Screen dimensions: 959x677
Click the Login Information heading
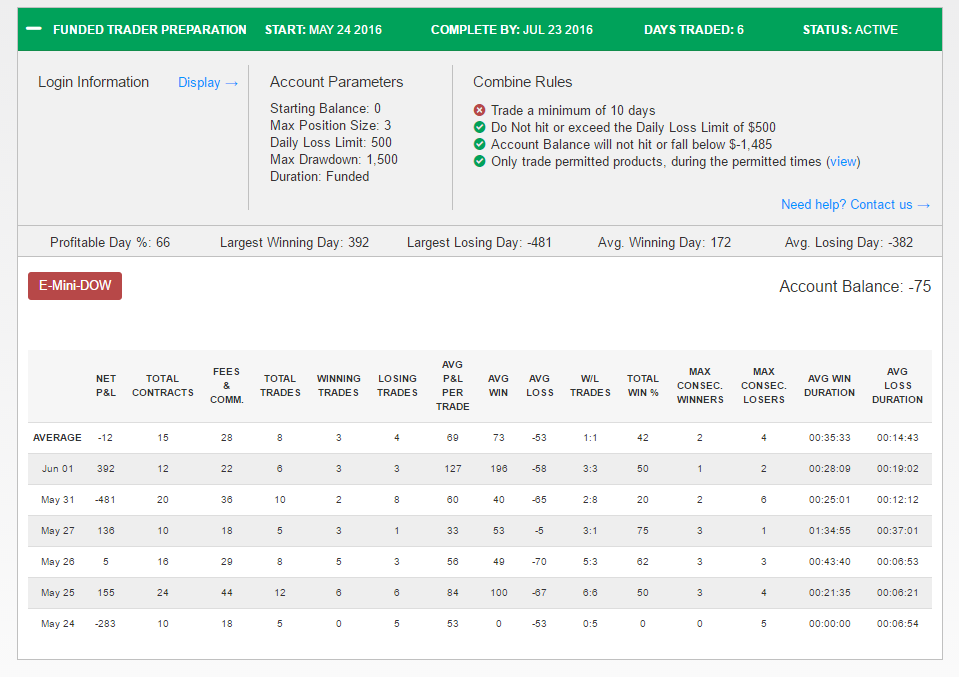tap(94, 82)
